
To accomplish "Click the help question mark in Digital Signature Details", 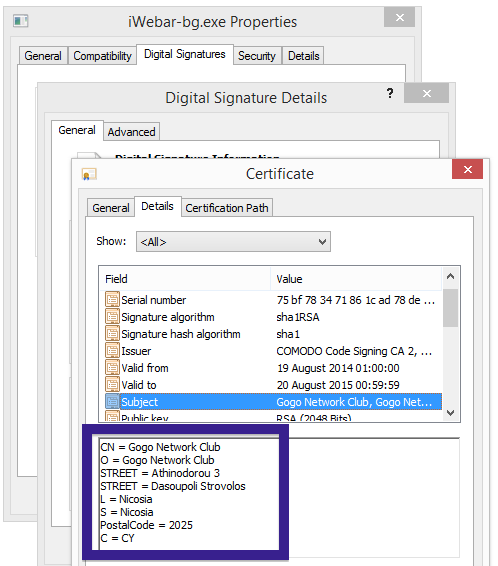I will click(390, 93).
